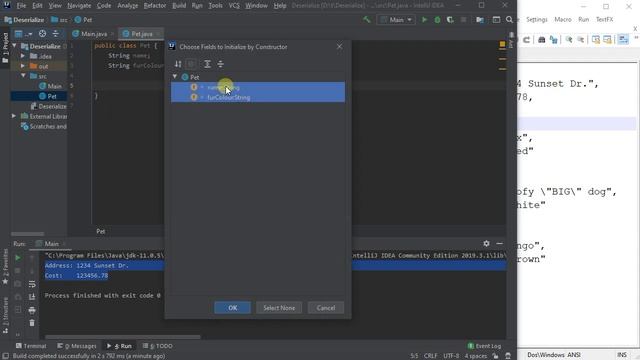640x360 pixels.
Task: Collapse the src folder in Project tree
Action: [23, 76]
